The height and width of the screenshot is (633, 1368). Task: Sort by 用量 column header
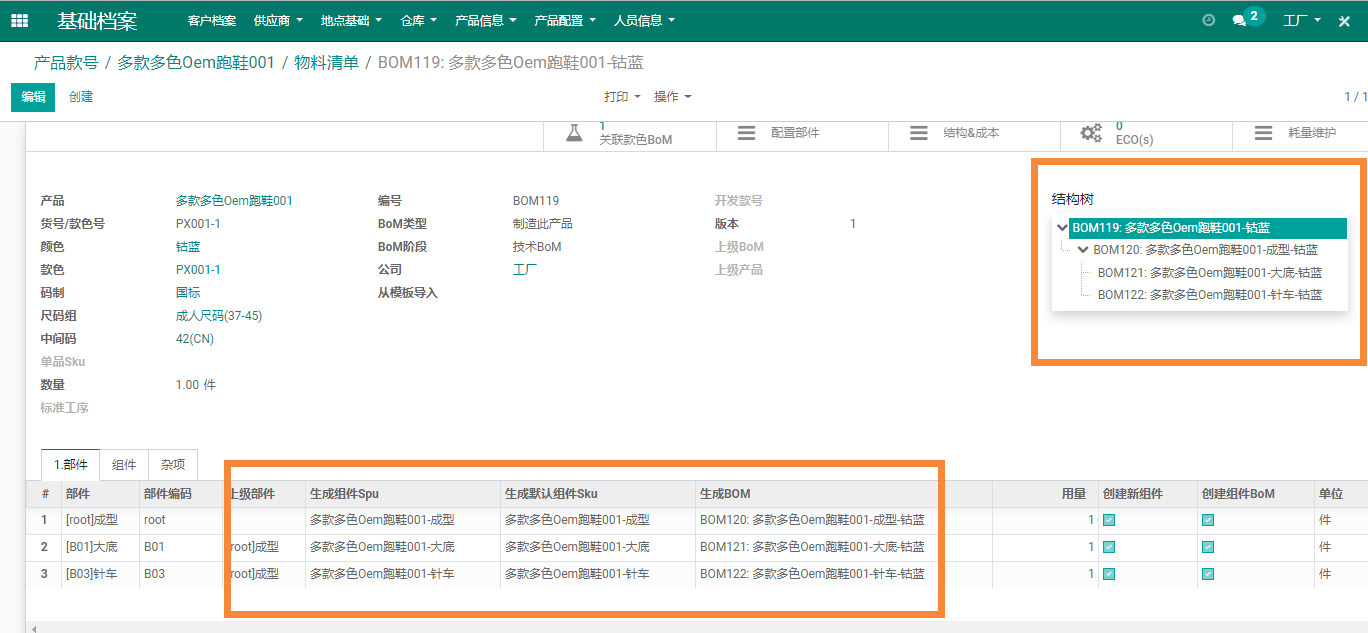[x=1045, y=494]
